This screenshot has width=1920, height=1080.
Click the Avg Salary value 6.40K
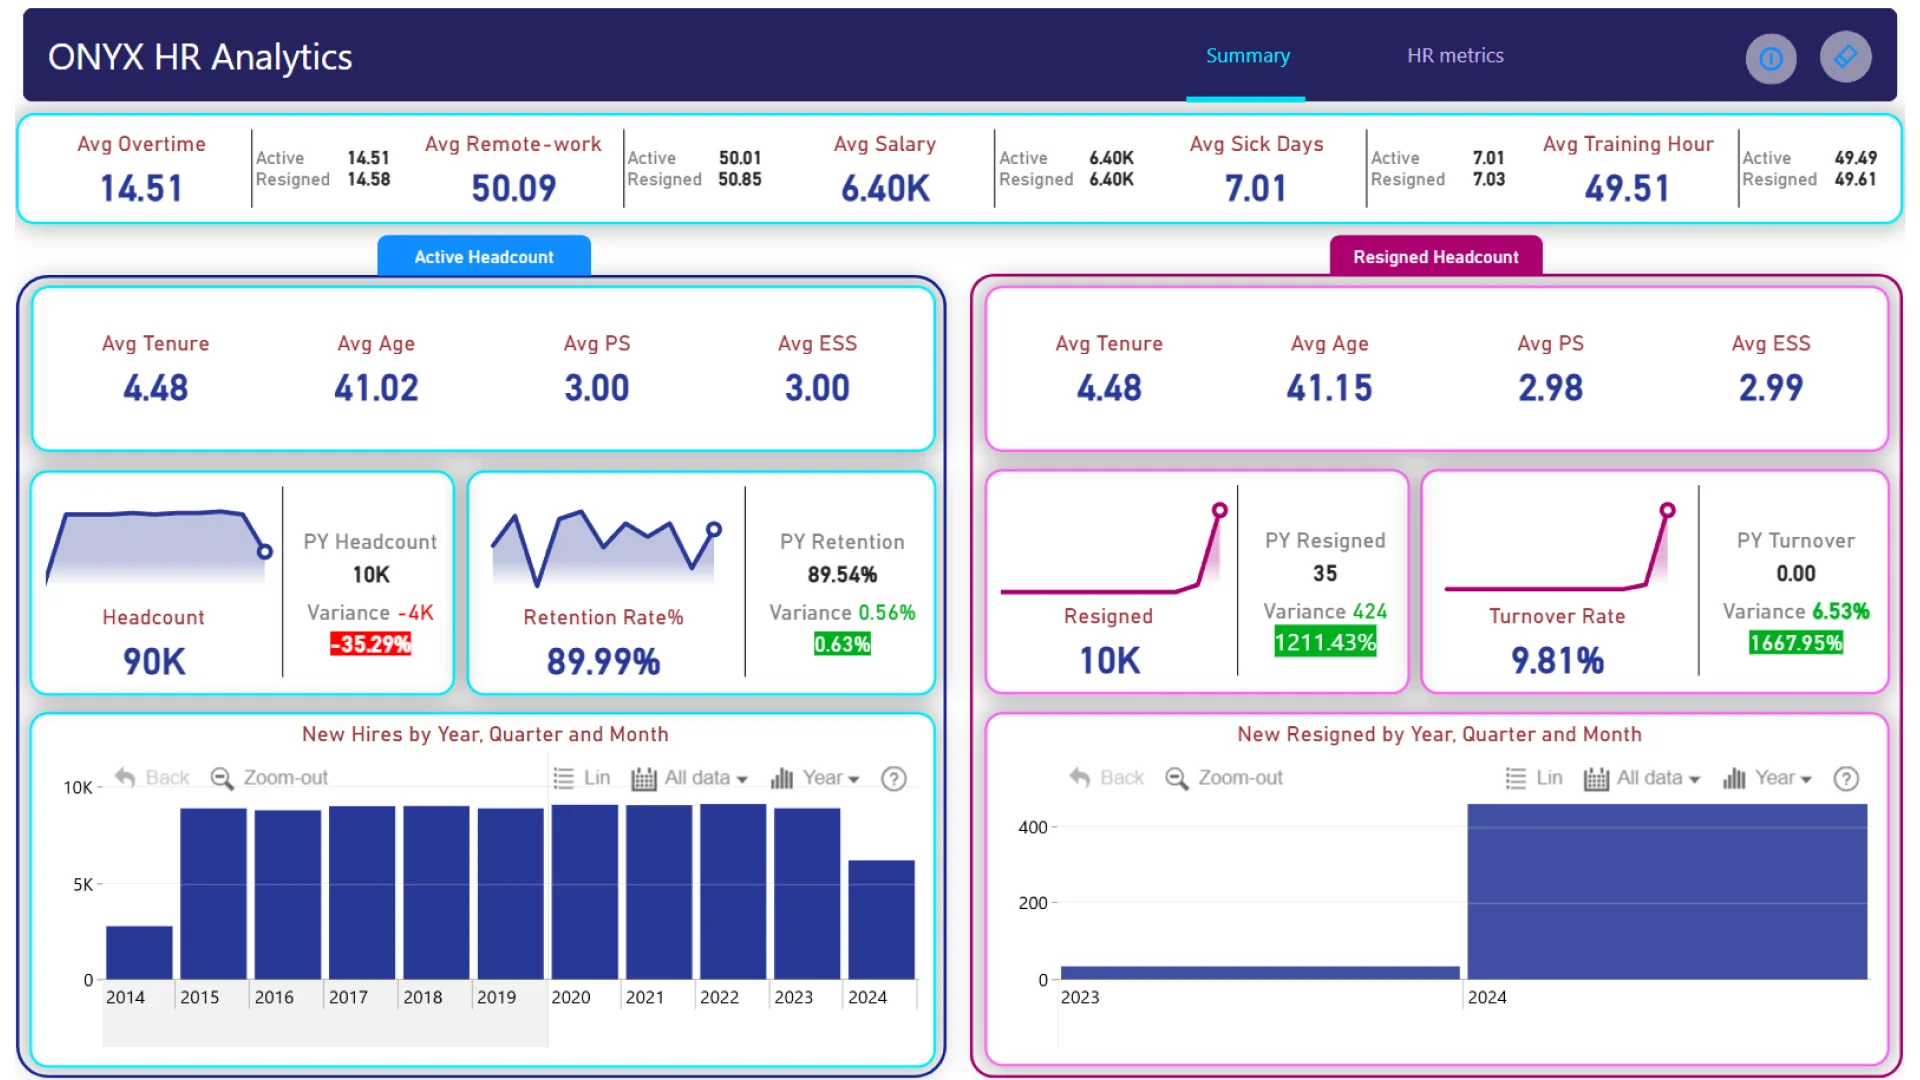click(x=885, y=188)
